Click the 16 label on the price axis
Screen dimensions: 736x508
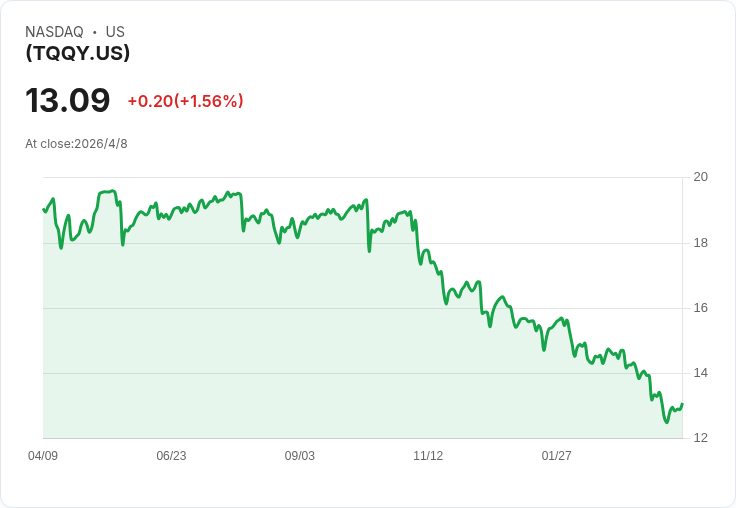[701, 308]
